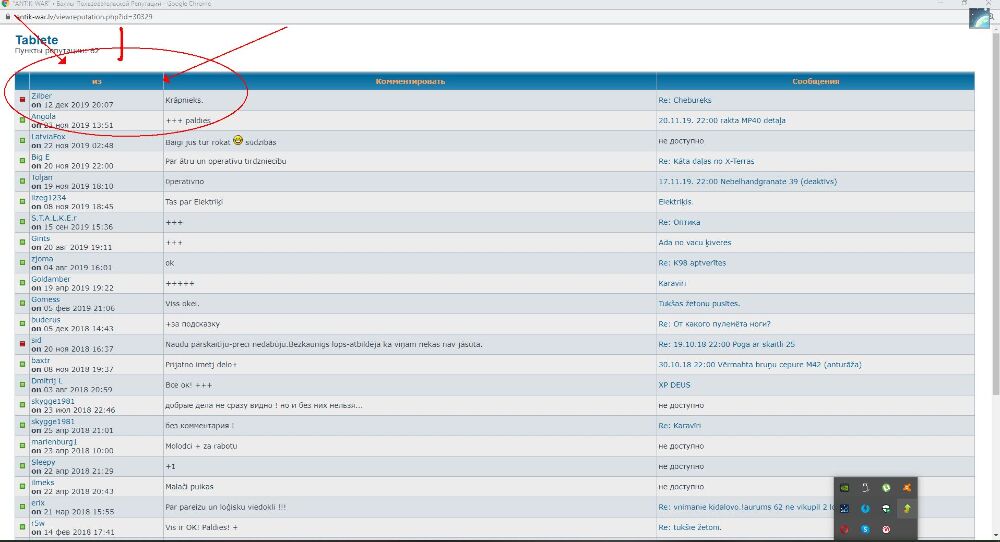Viewport: 1000px width, 542px height.
Task: Open 'Re: 19.10.18 22:00 Poga ar skaitli 25' link
Action: (x=726, y=344)
